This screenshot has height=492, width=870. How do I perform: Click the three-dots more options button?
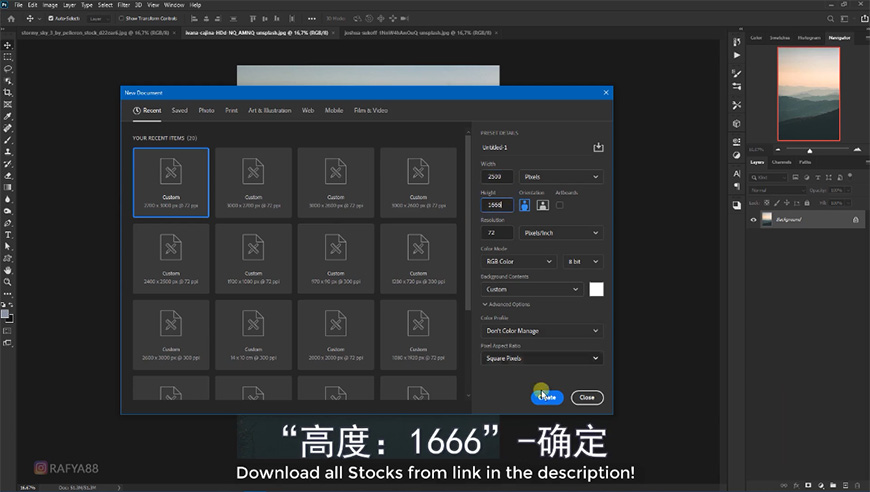pyautogui.click(x=312, y=18)
